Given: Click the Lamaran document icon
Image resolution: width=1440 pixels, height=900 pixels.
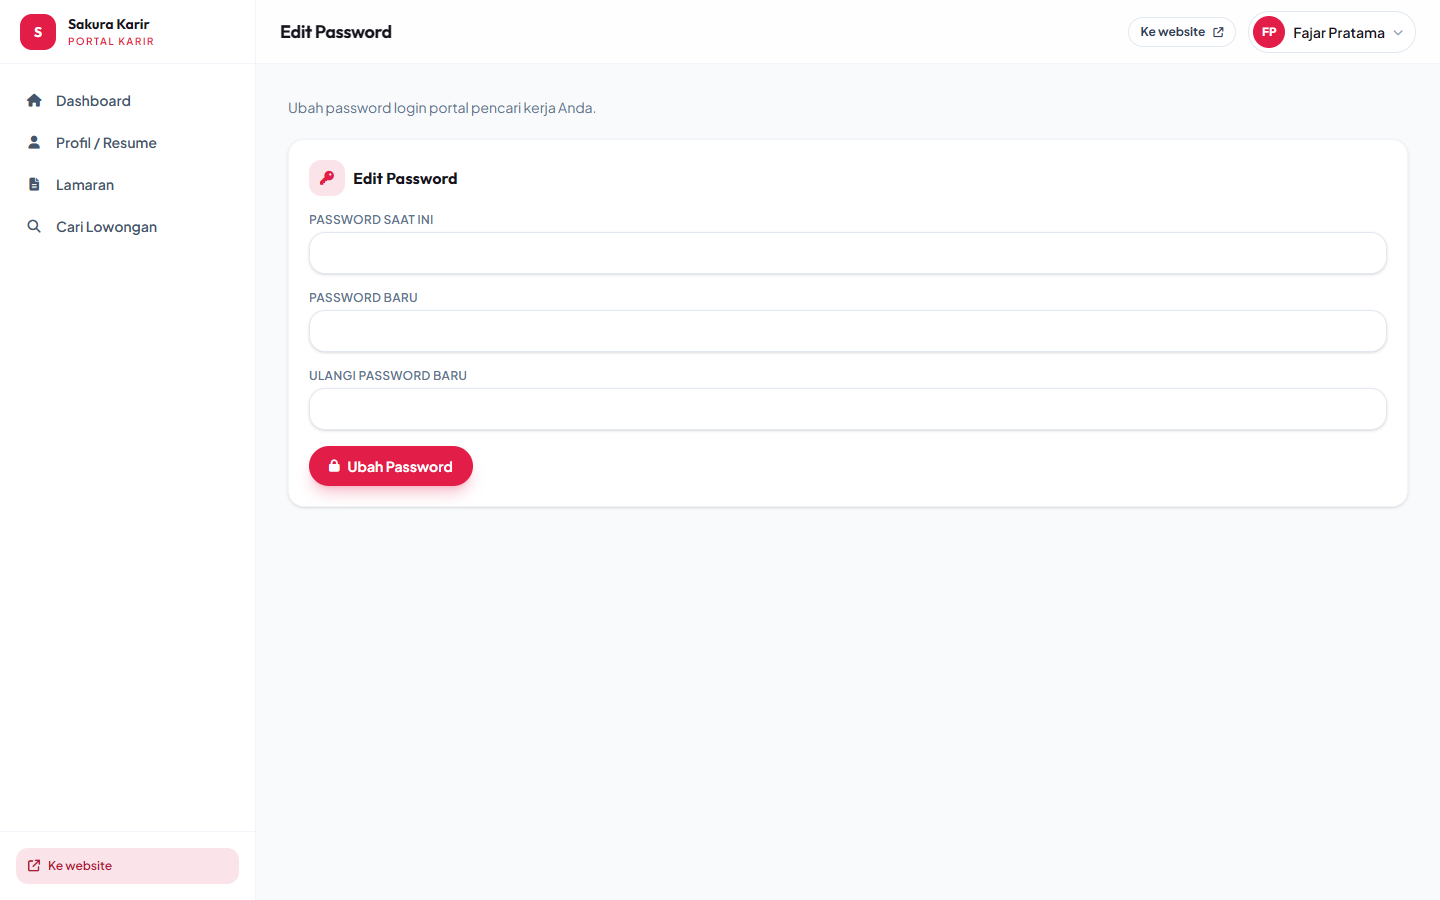Looking at the screenshot, I should (34, 185).
